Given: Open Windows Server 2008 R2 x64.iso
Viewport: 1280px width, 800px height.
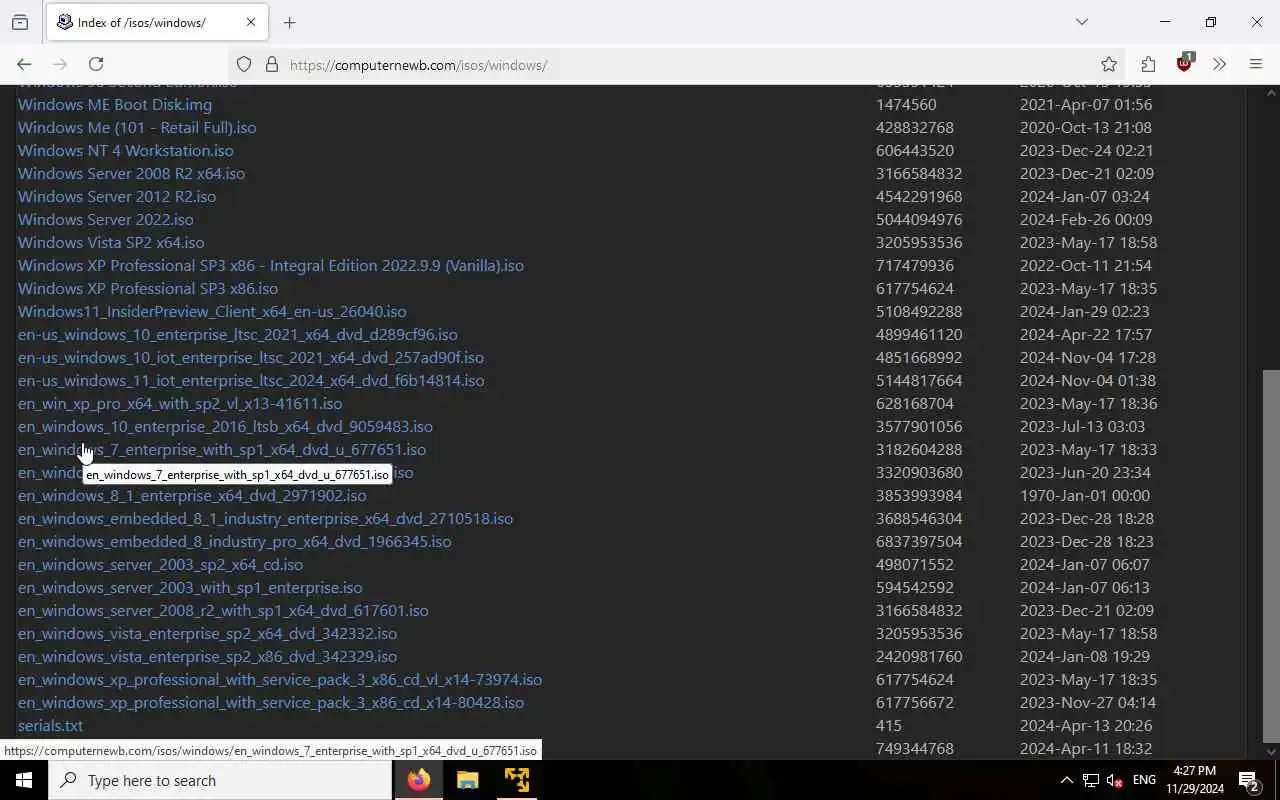Looking at the screenshot, I should click(131, 173).
